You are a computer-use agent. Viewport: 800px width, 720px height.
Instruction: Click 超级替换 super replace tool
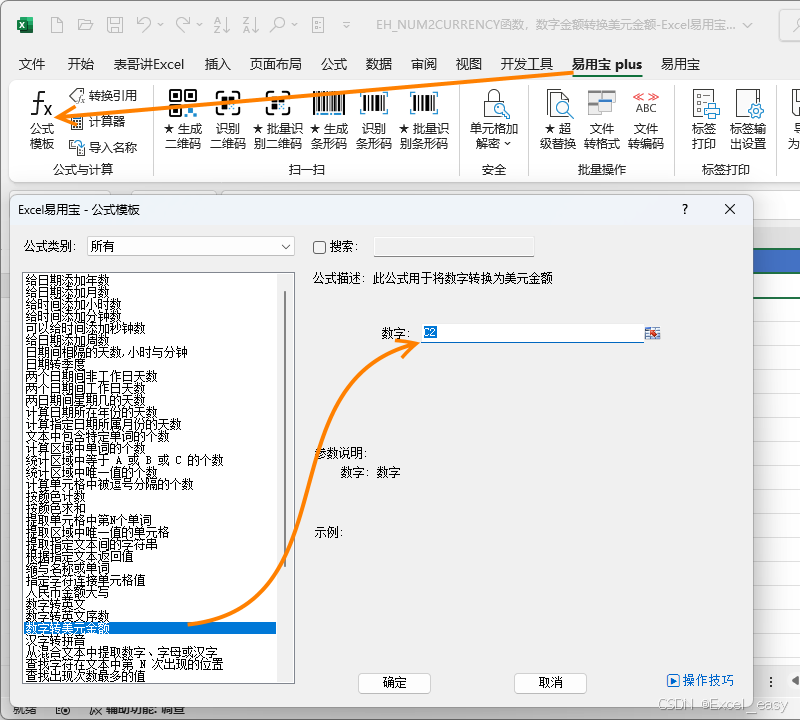pos(558,120)
